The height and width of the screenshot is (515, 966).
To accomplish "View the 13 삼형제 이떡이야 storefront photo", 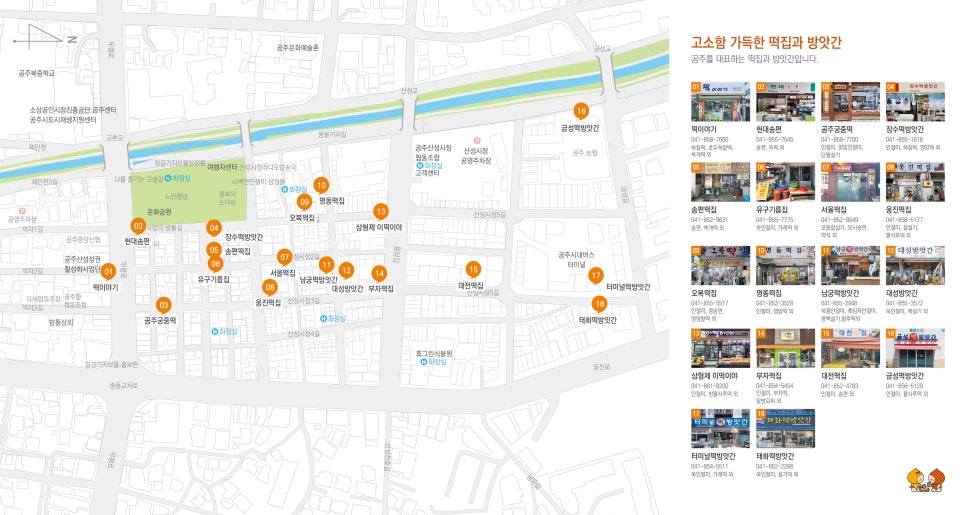I will (x=720, y=348).
